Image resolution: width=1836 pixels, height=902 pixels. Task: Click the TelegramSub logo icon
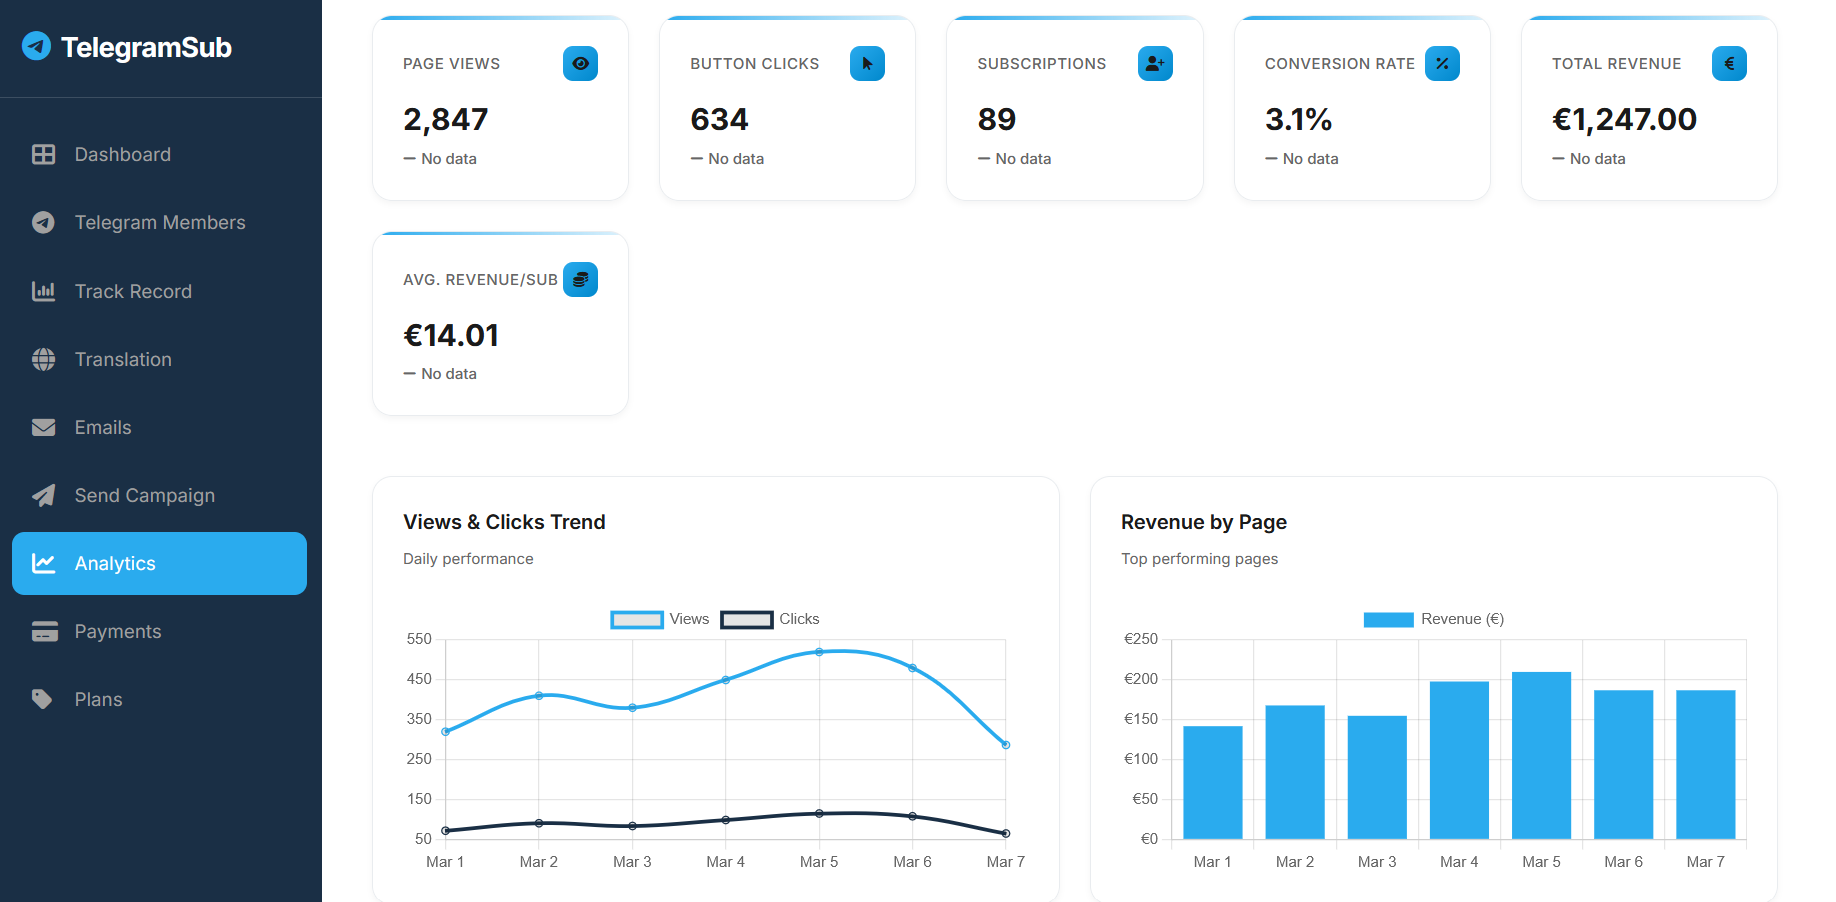click(x=37, y=46)
